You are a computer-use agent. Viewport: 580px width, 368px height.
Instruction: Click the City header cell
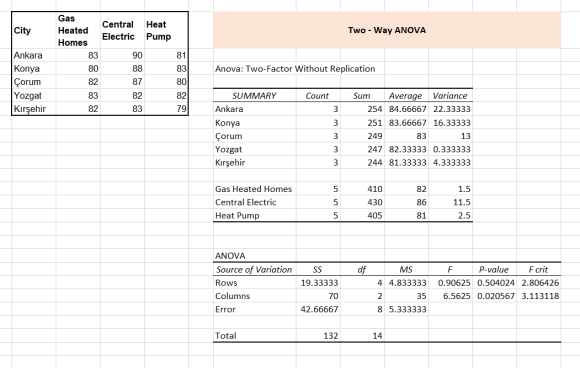click(x=34, y=30)
